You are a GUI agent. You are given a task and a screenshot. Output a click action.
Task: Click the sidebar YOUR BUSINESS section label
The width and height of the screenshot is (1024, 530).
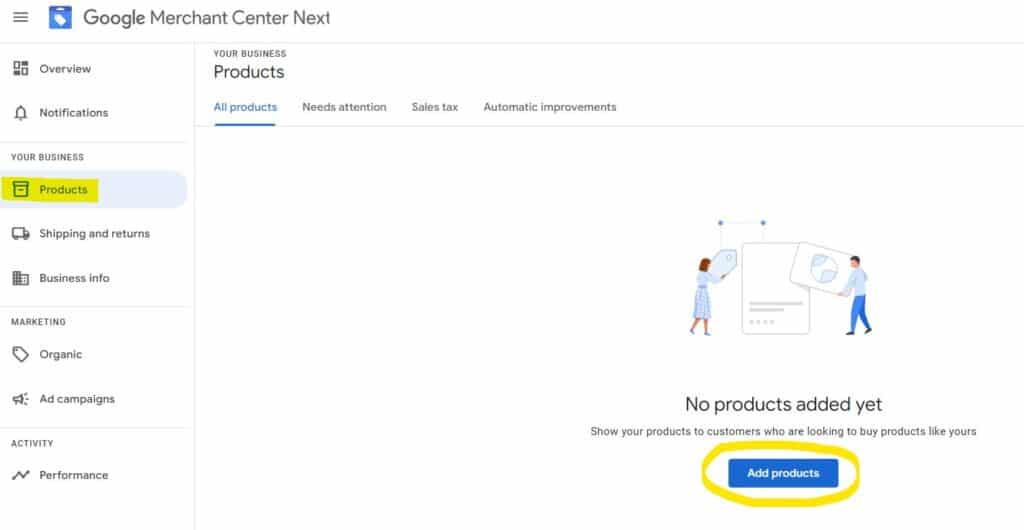[x=48, y=157]
